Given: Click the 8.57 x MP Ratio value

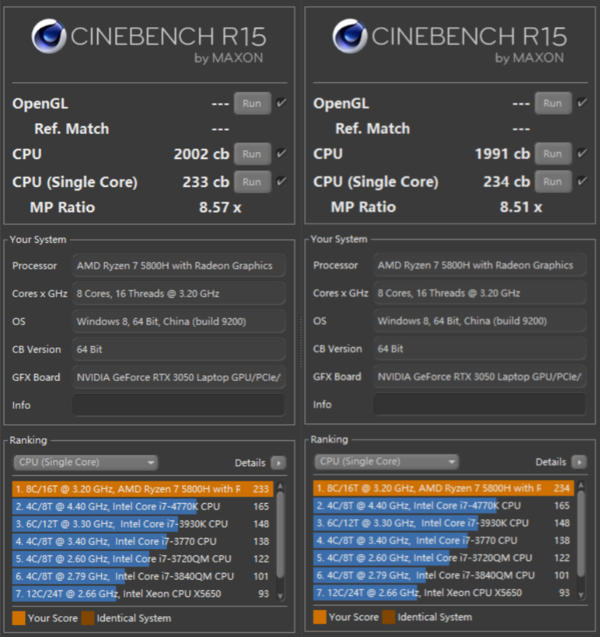Looking at the screenshot, I should click(220, 207).
